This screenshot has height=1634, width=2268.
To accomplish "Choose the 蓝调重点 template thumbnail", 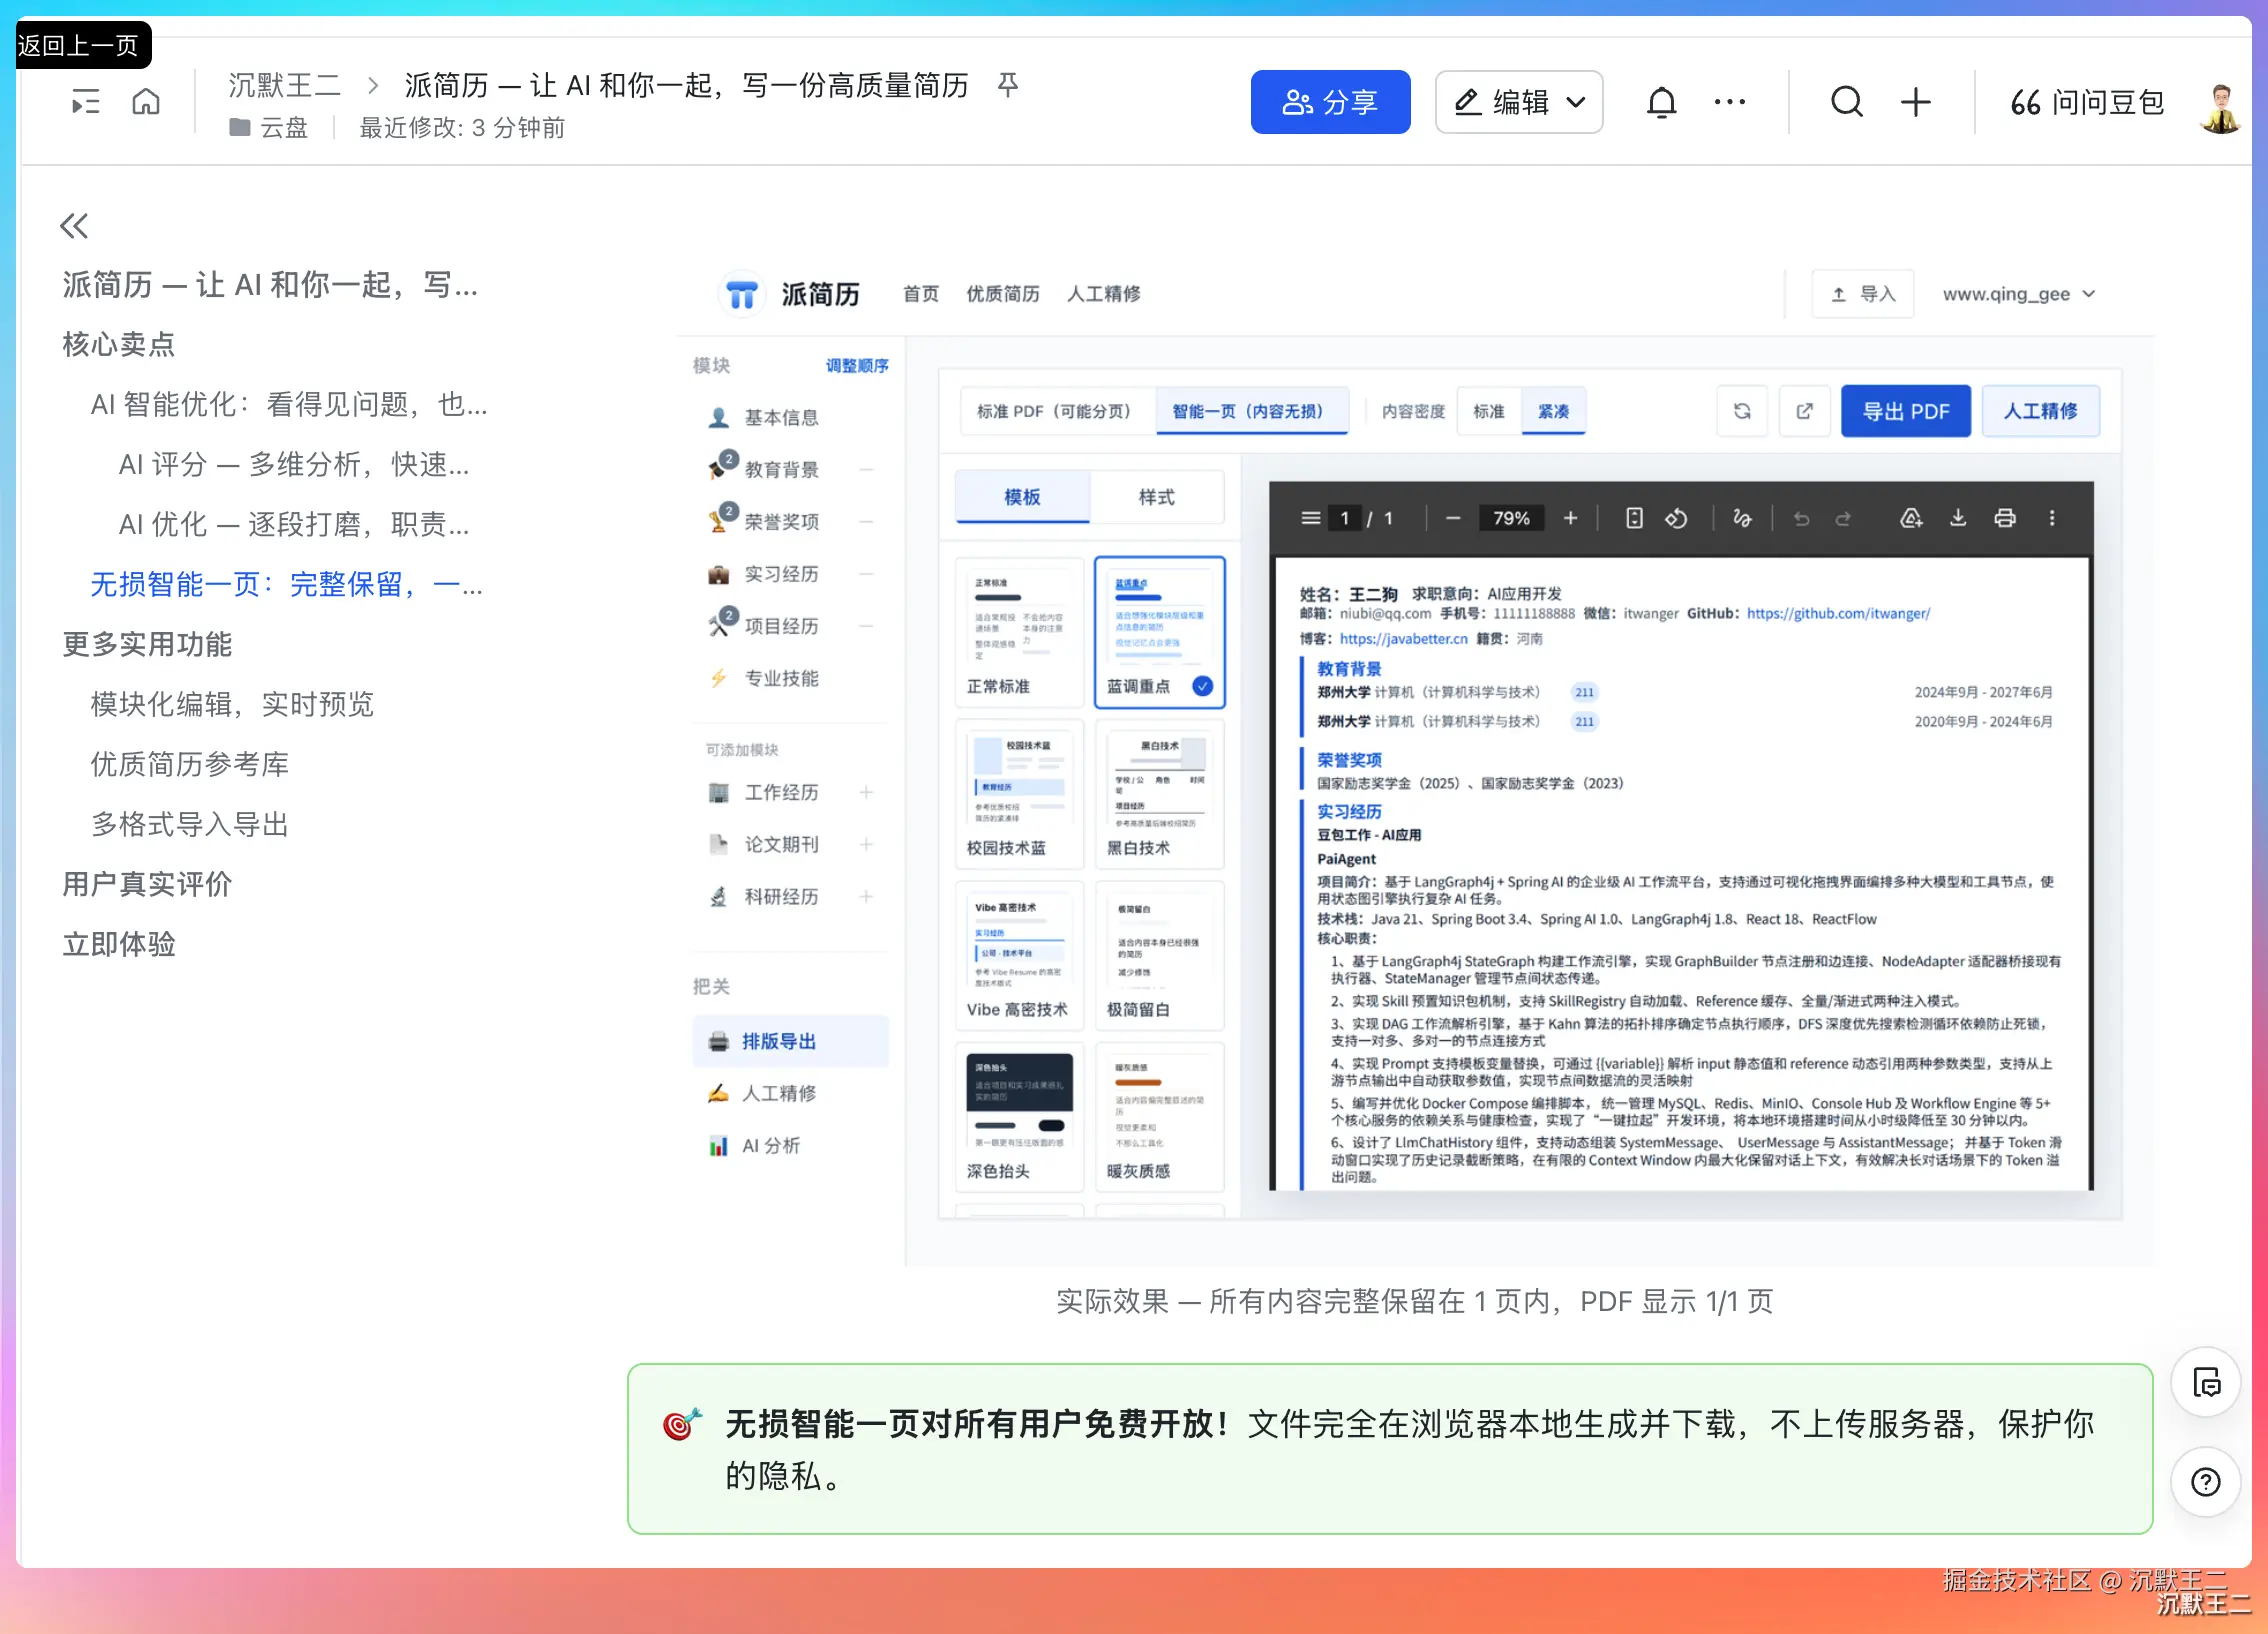I will pyautogui.click(x=1159, y=632).
